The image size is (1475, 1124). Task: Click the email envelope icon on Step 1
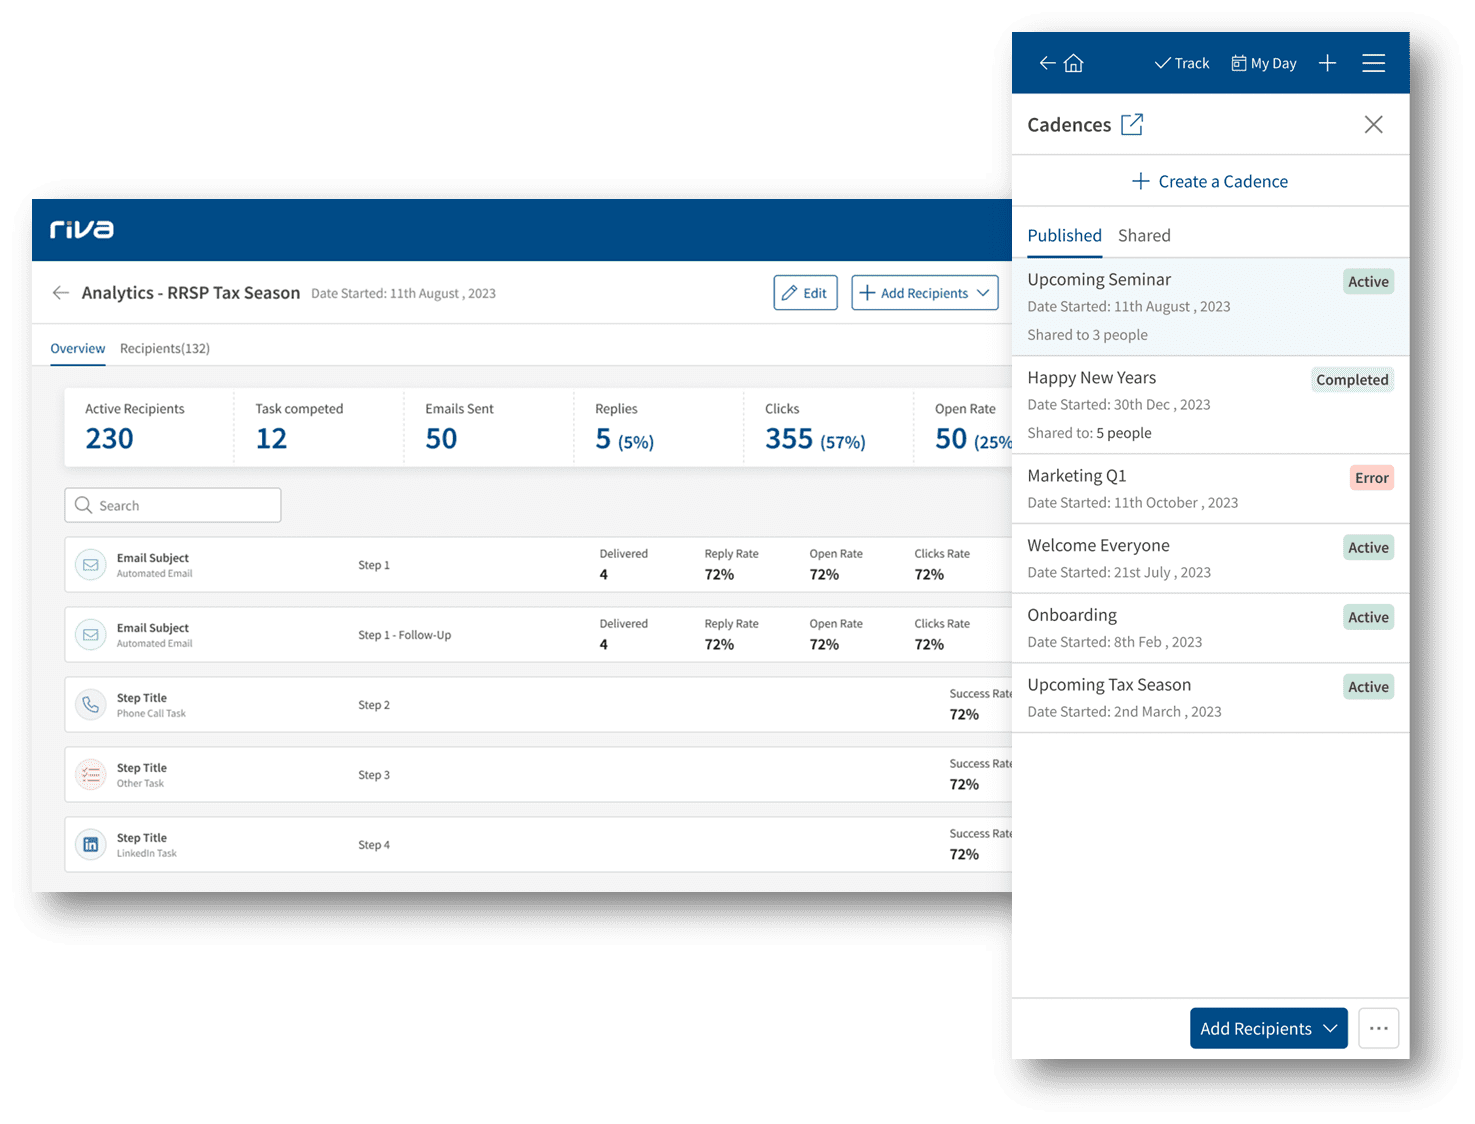[90, 564]
